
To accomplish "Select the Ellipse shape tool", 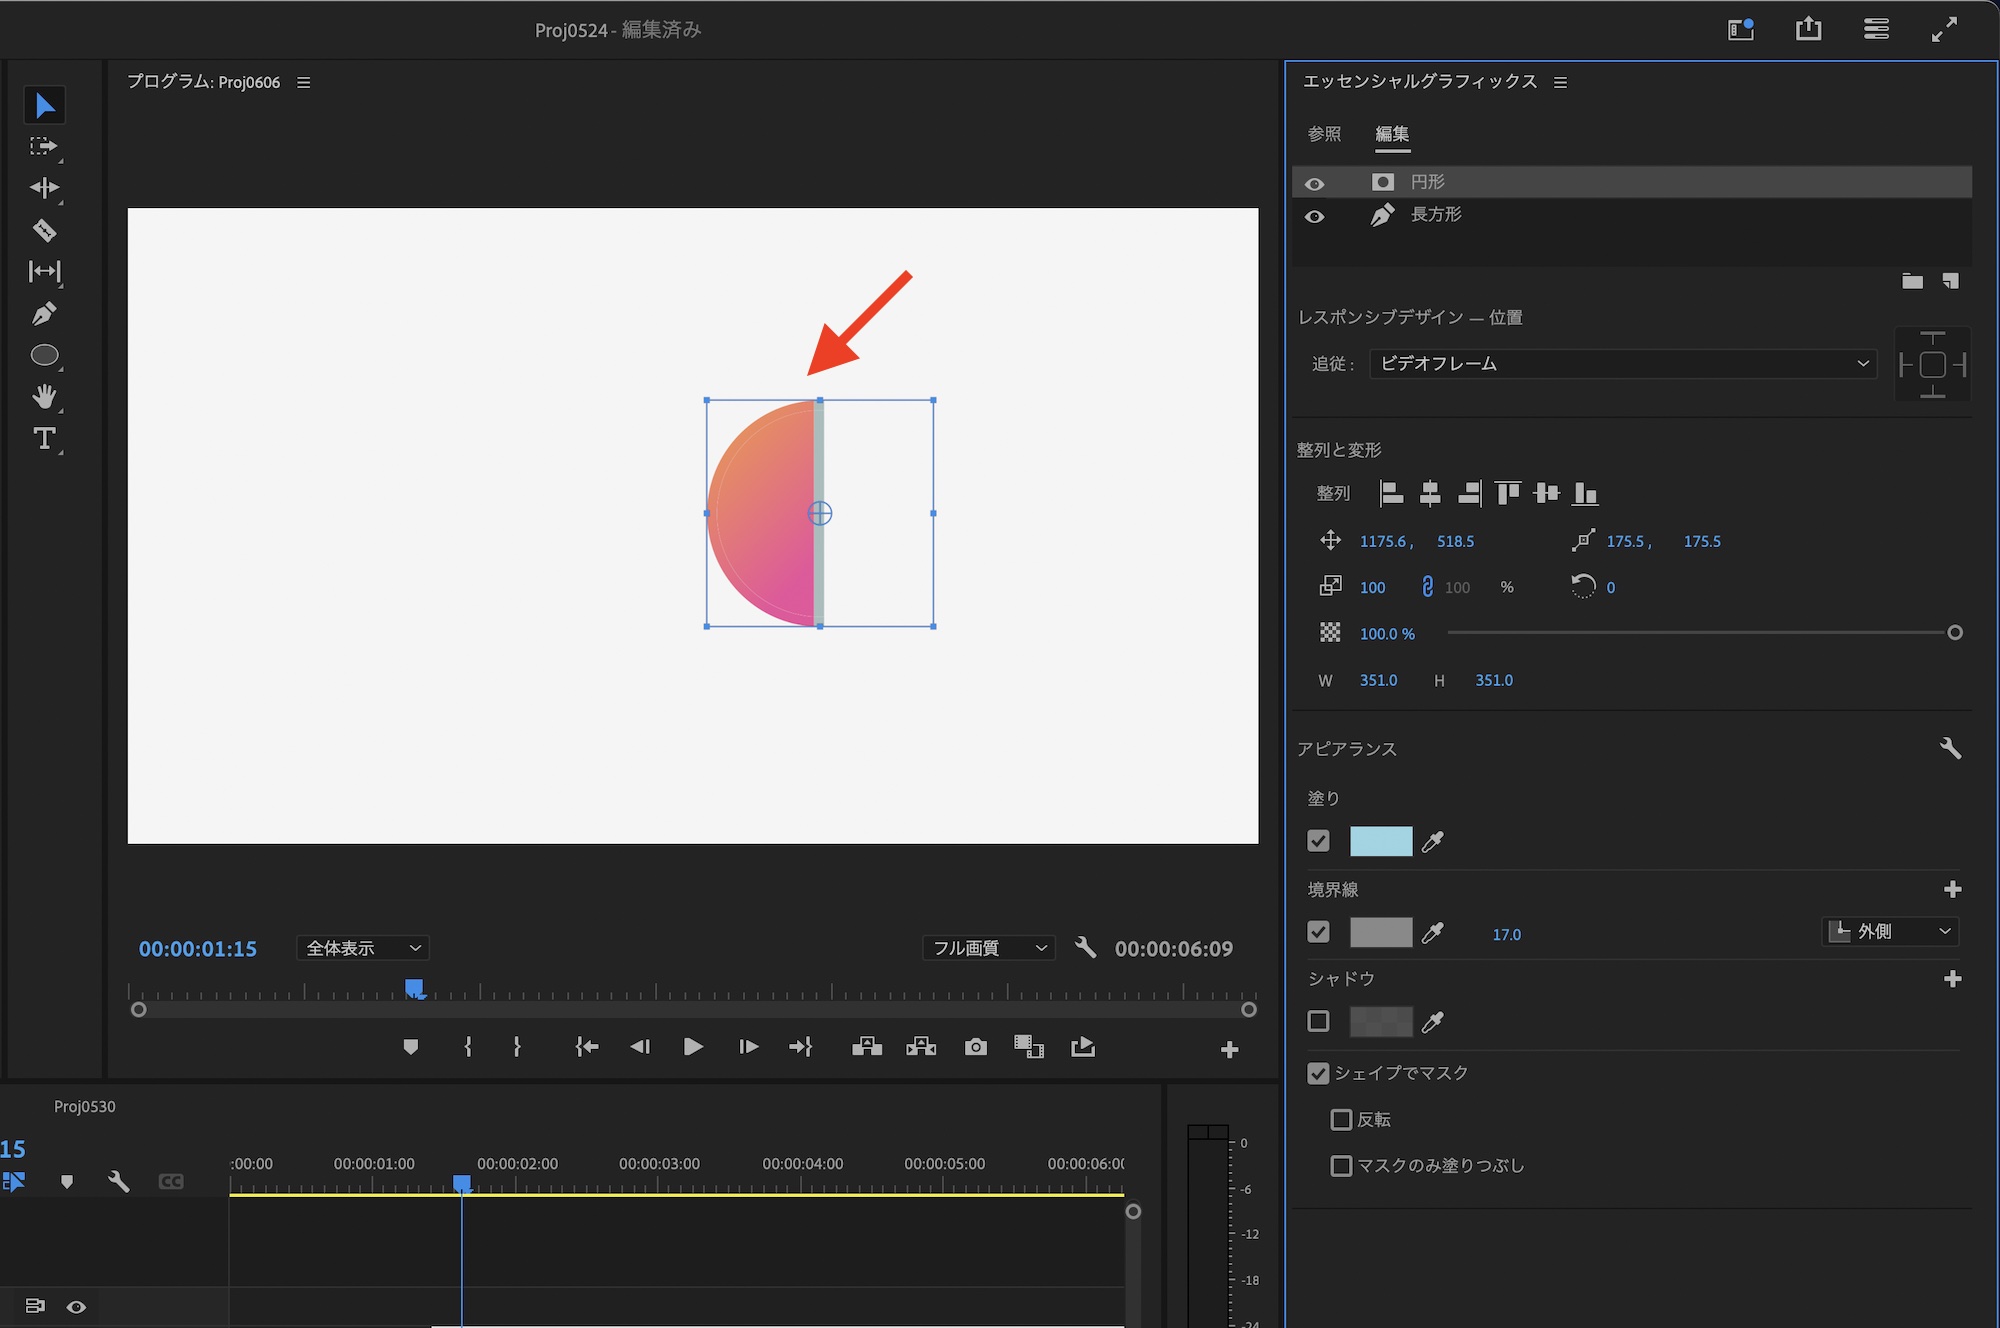I will point(44,356).
